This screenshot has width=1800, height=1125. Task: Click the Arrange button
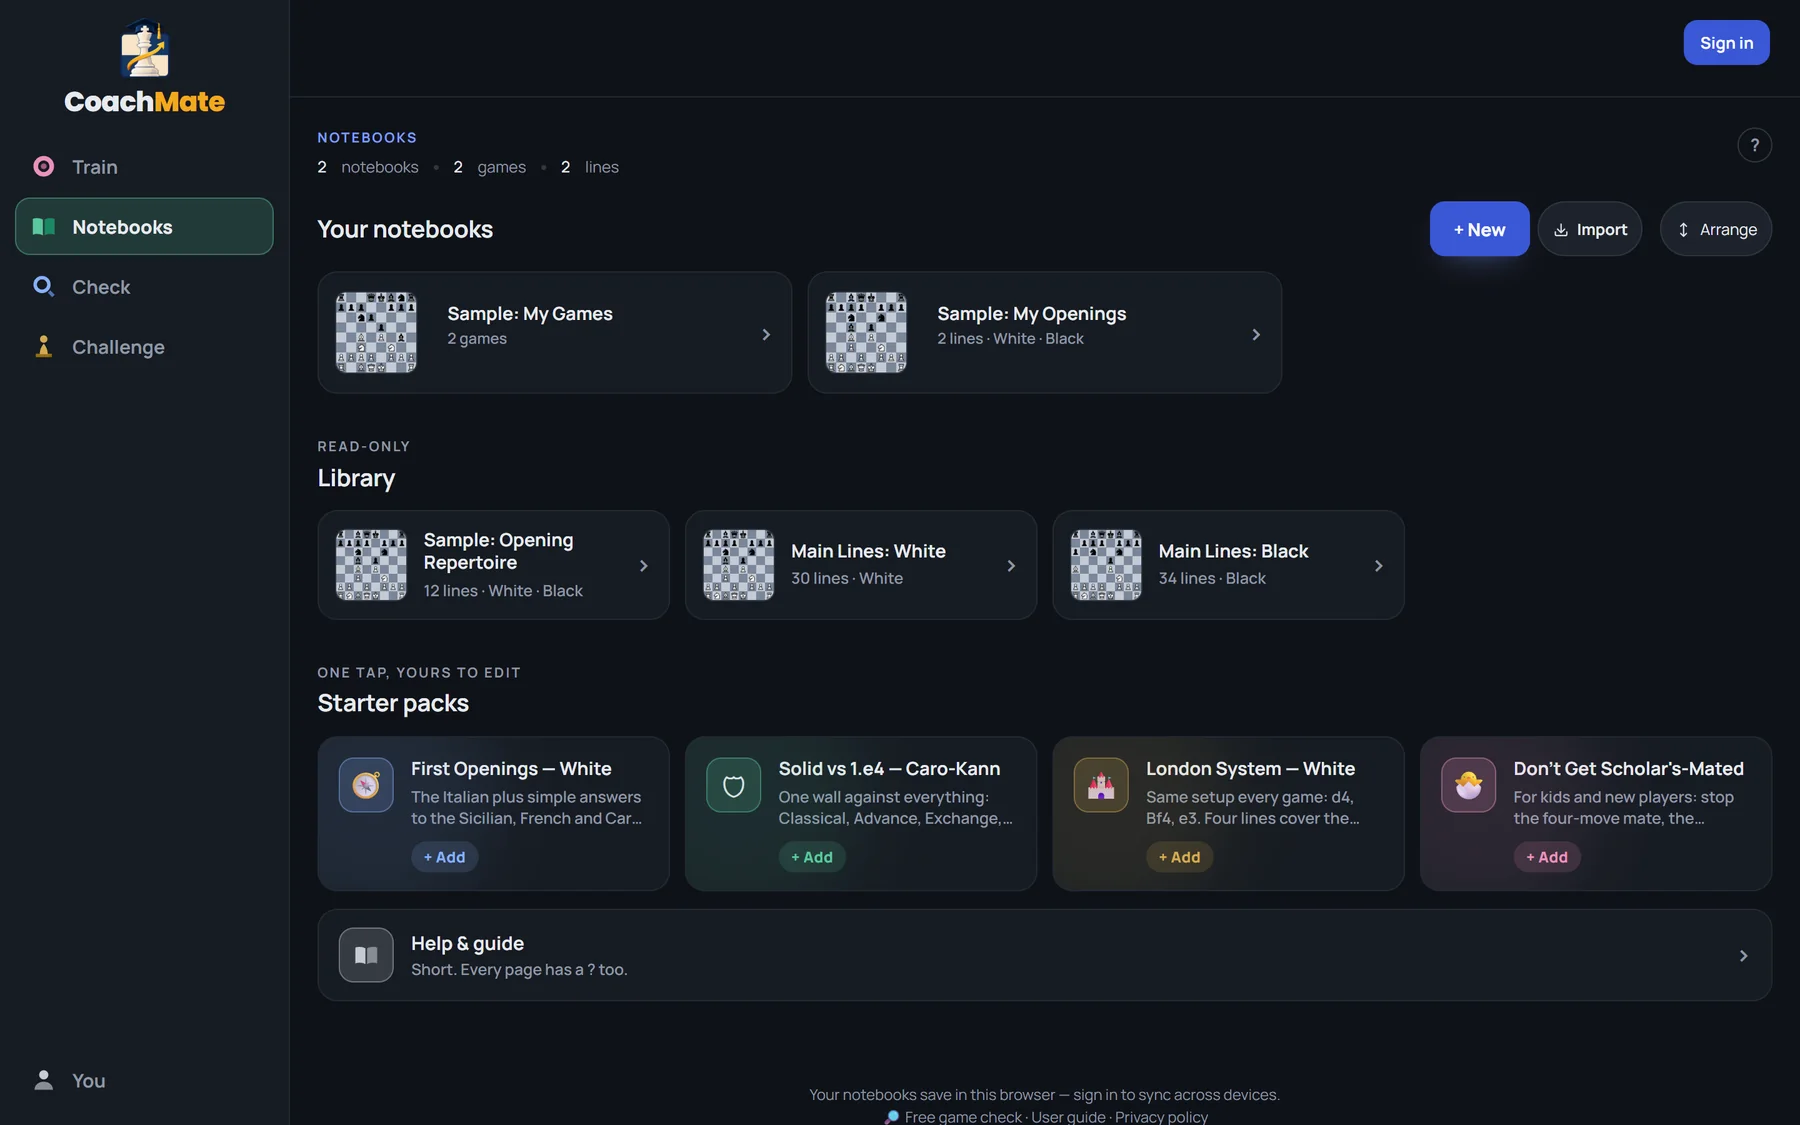click(1716, 229)
